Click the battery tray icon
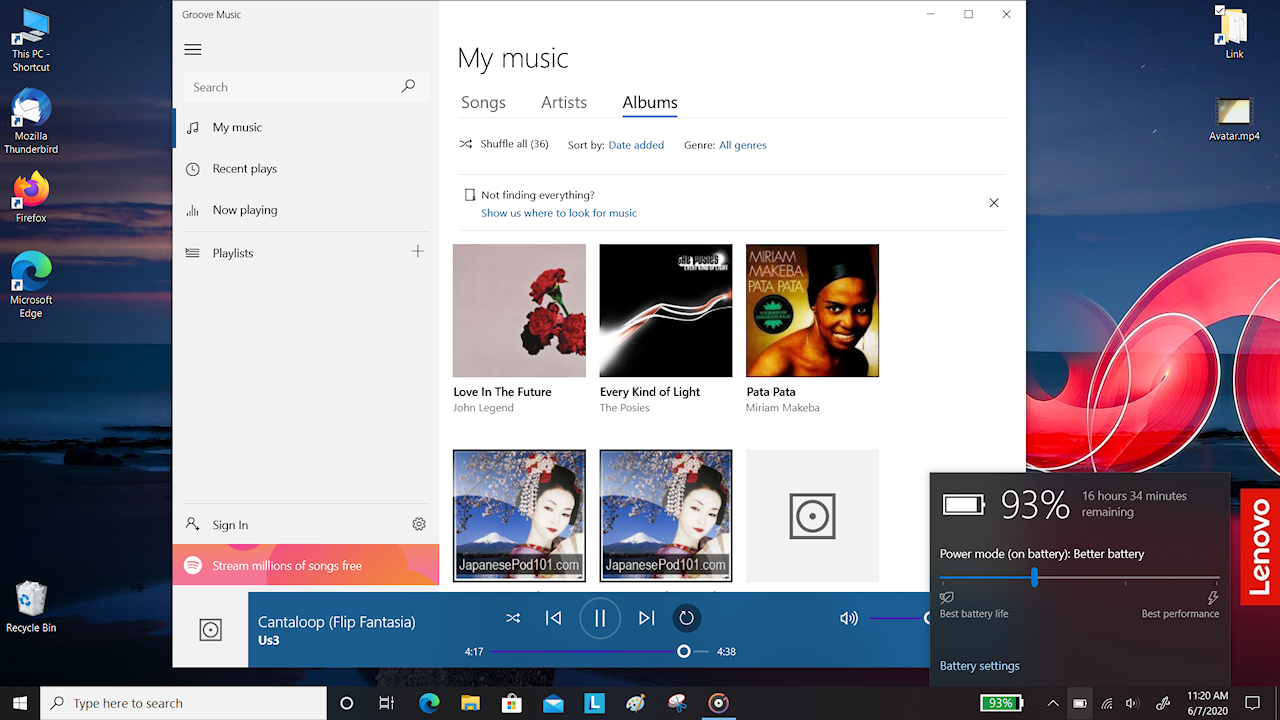1280x720 pixels. (x=1080, y=703)
